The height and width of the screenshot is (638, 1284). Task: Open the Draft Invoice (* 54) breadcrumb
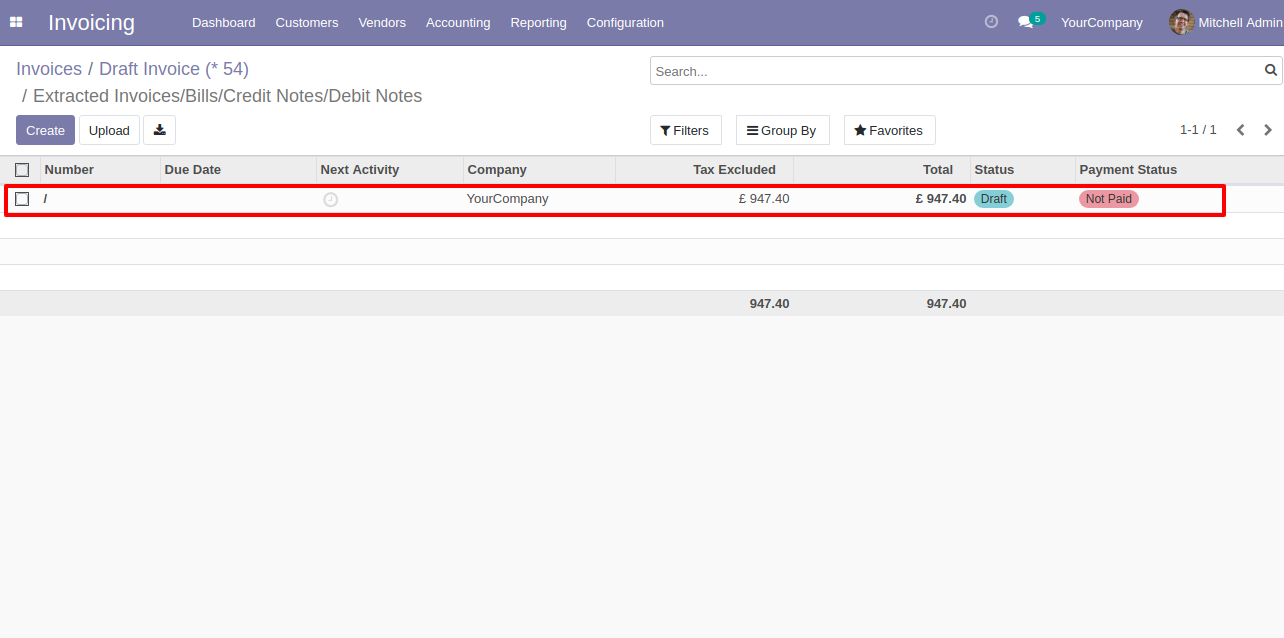click(x=174, y=69)
